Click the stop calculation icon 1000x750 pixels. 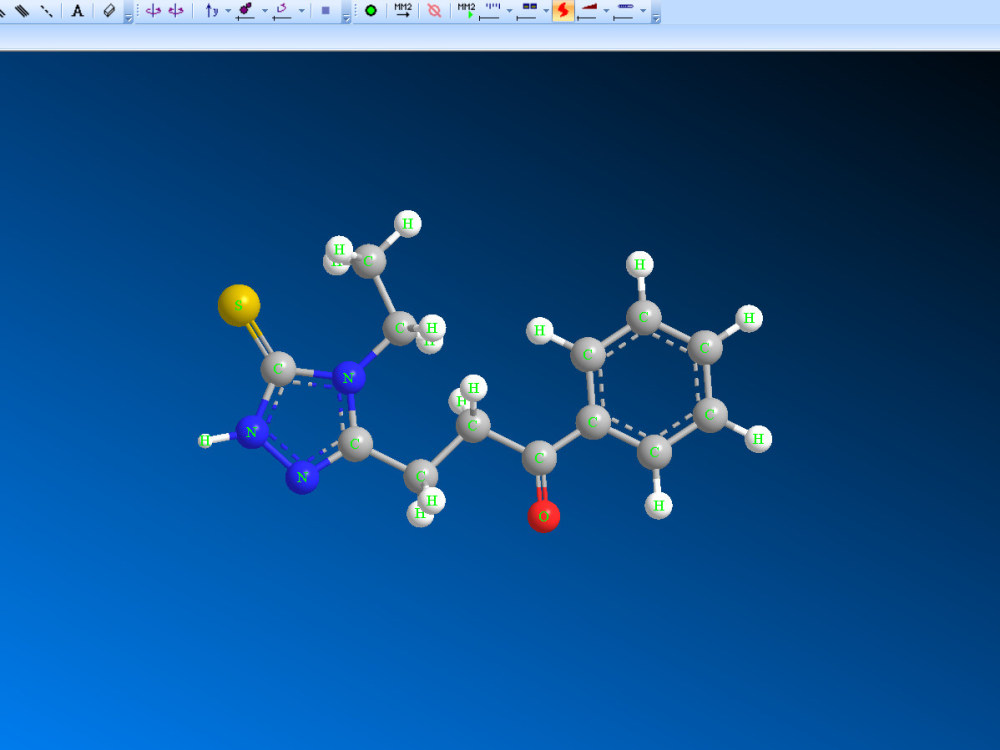433,10
